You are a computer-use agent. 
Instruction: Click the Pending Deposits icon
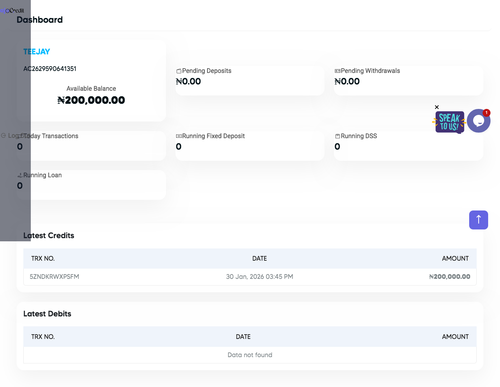point(178,71)
